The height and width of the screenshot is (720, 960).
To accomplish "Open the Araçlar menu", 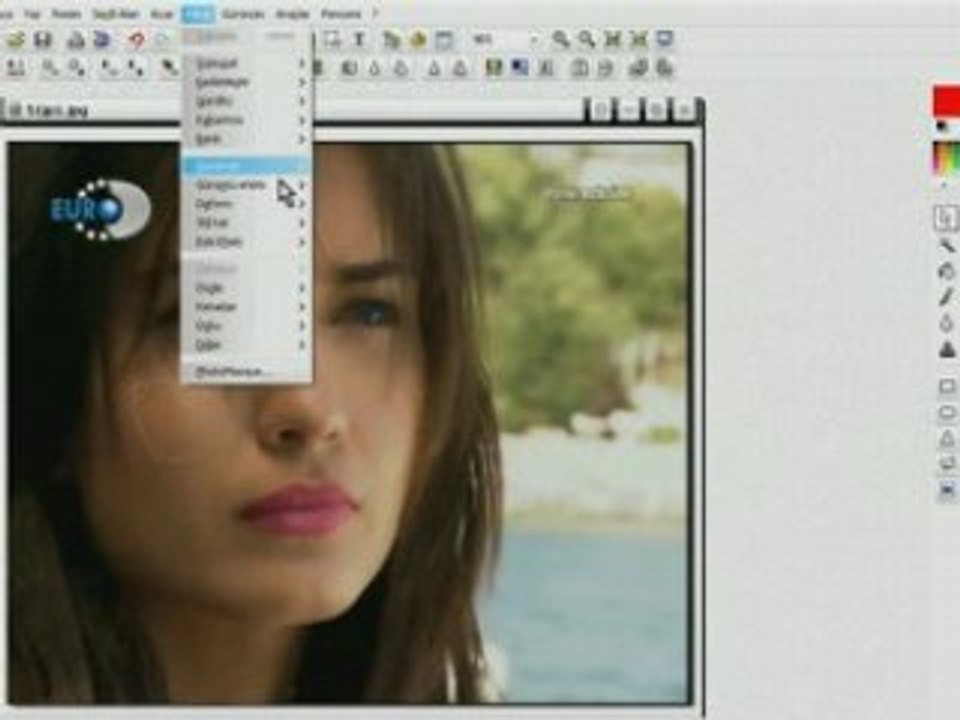I will pyautogui.click(x=293, y=13).
